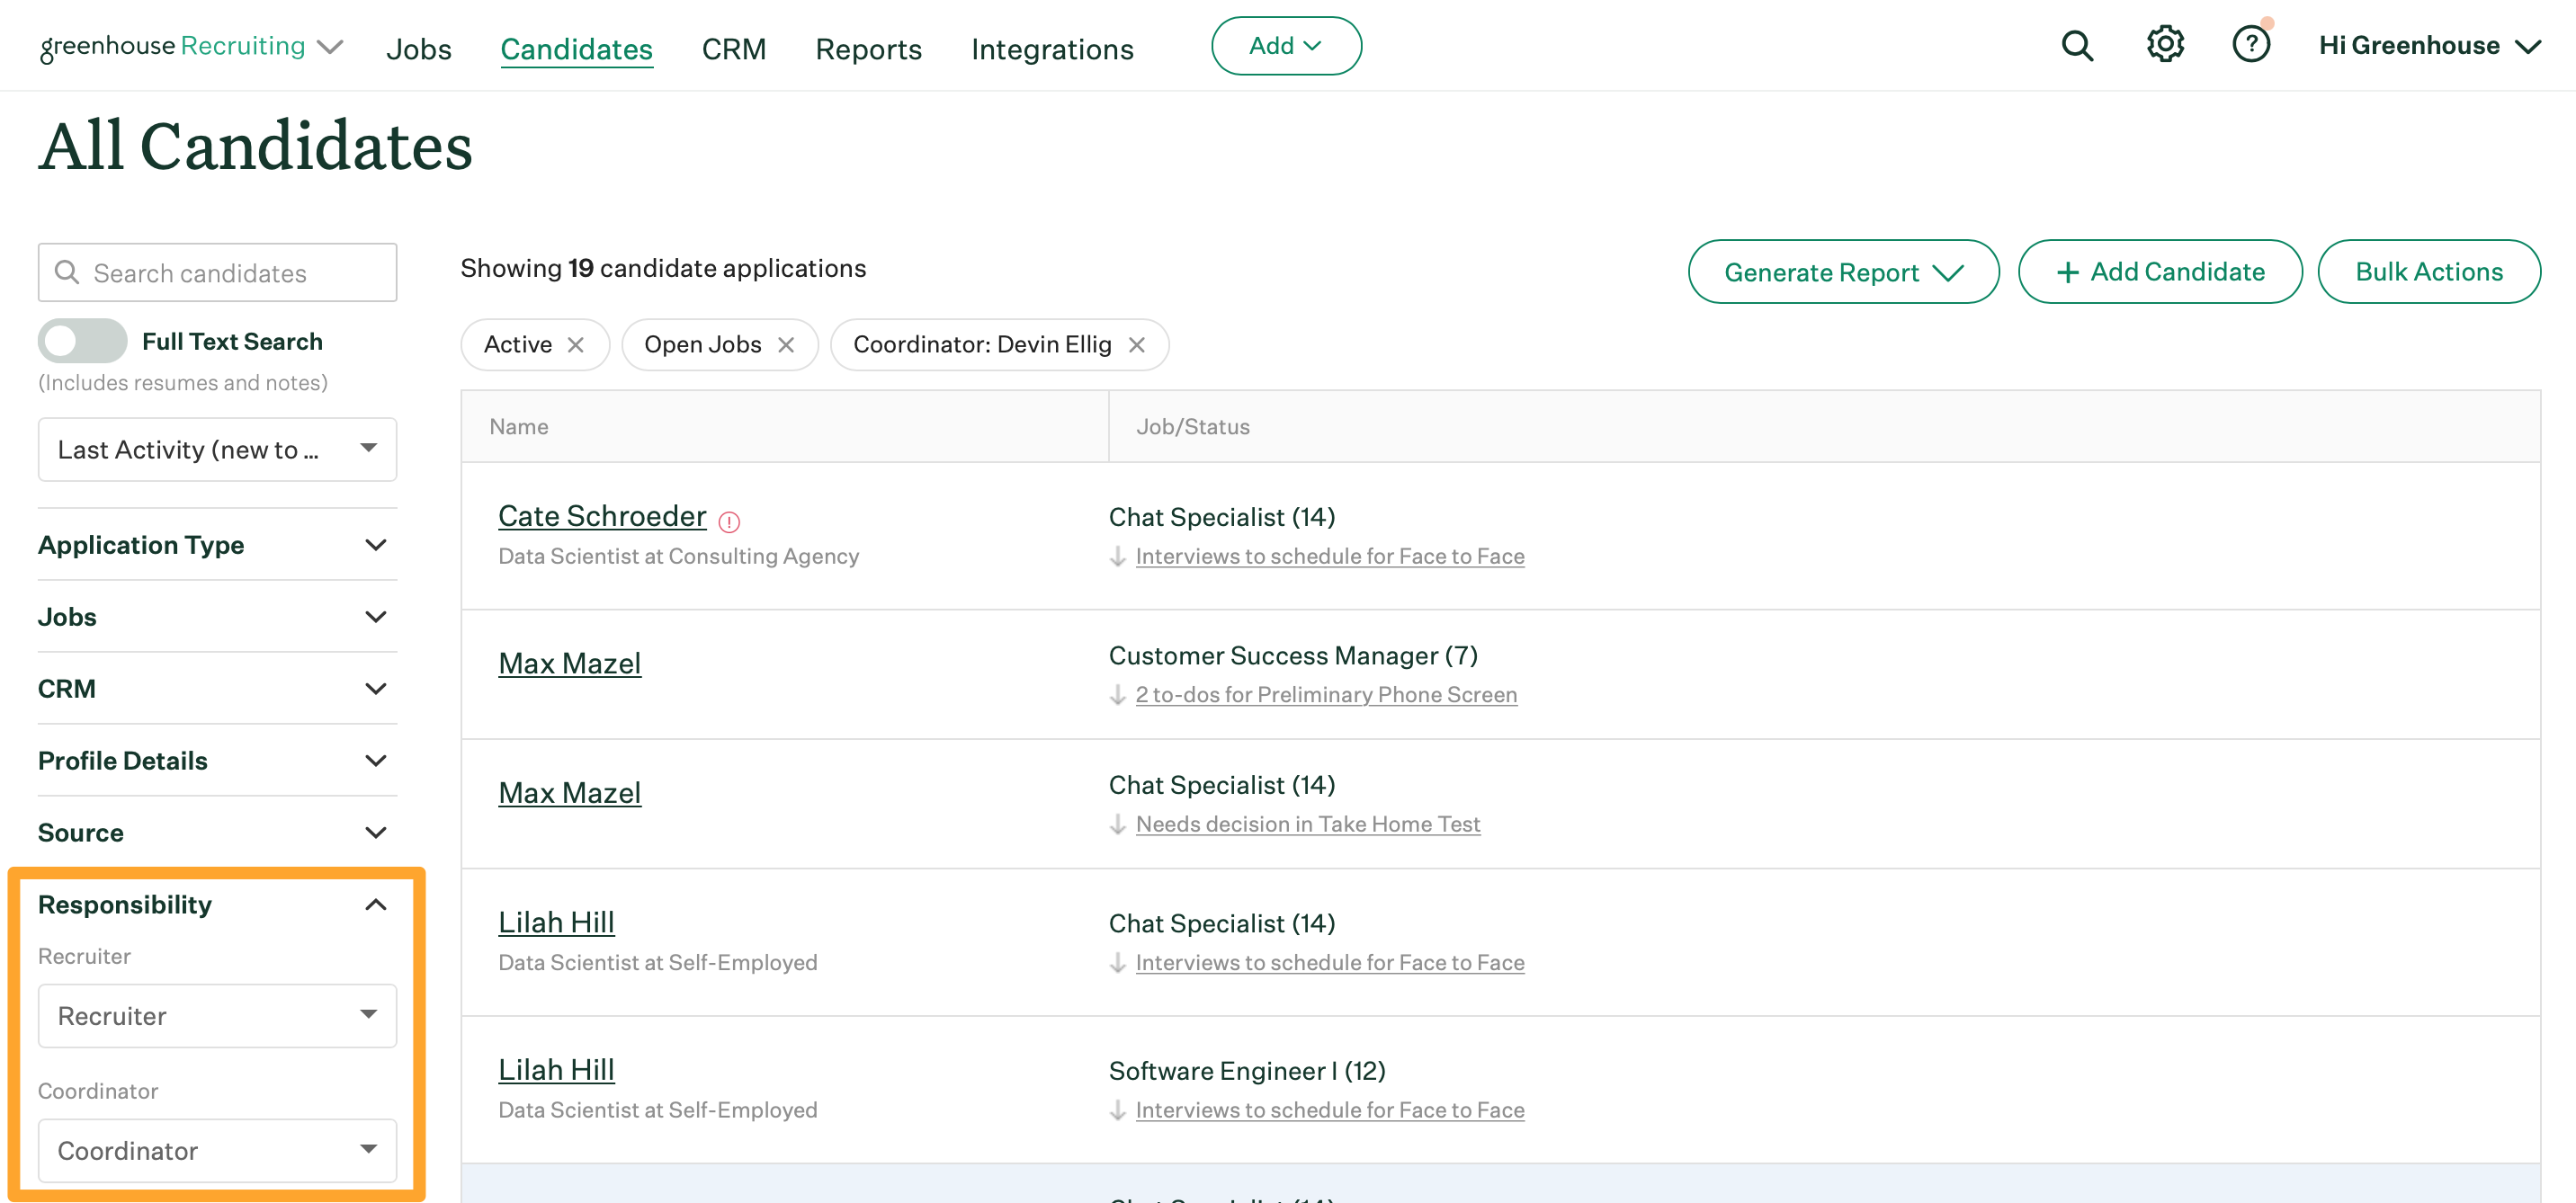
Task: Focus the Search candidates input field
Action: point(217,272)
